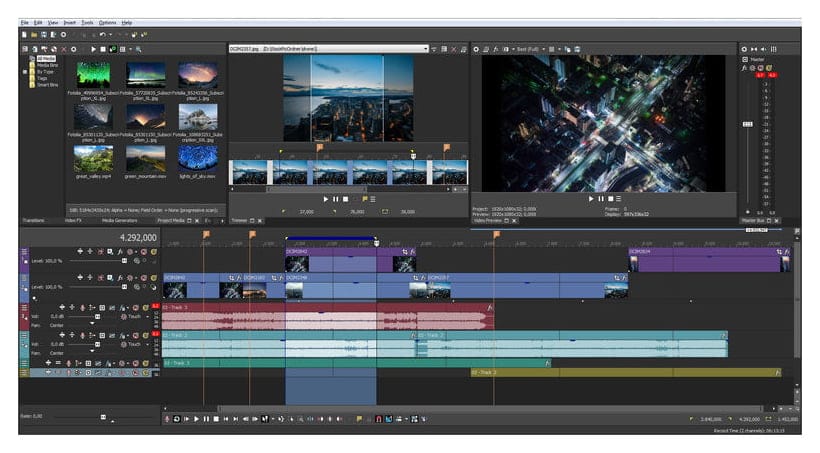Click the red Remove icon in Trimmer toolbar

(x=453, y=49)
